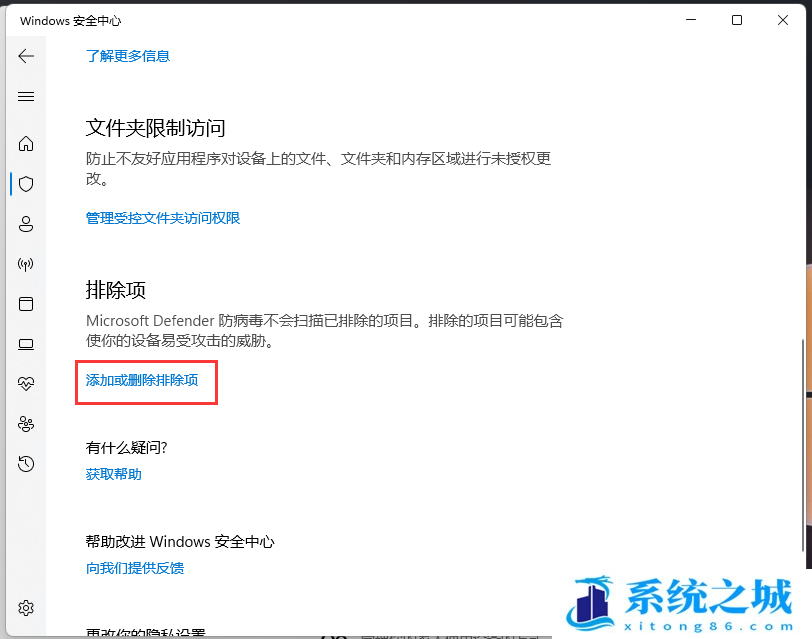Click the 文件夹限制访问 heading
812x639 pixels.
click(155, 128)
